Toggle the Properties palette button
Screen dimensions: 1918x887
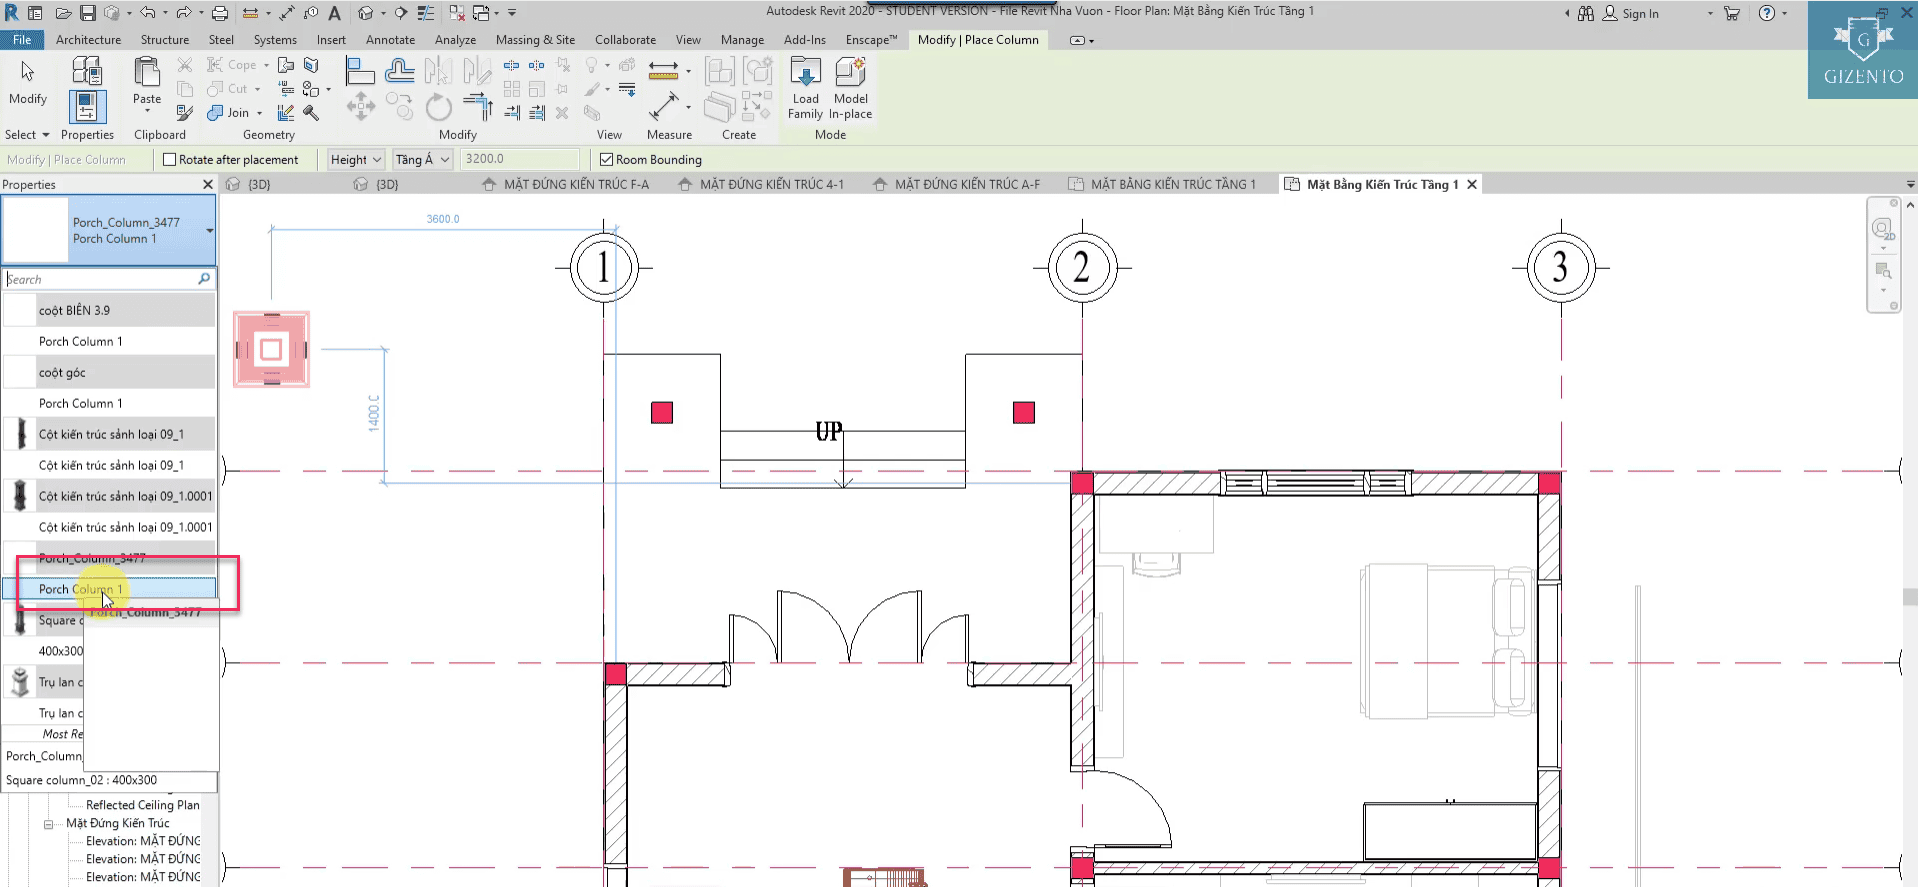click(x=87, y=107)
